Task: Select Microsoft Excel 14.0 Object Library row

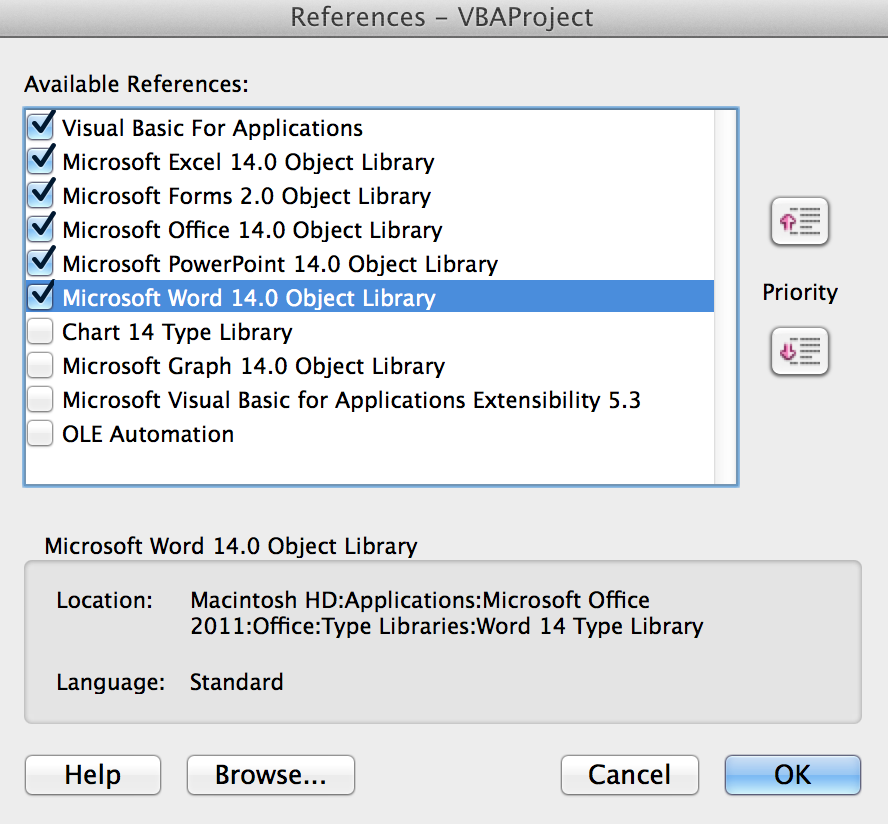Action: click(370, 162)
